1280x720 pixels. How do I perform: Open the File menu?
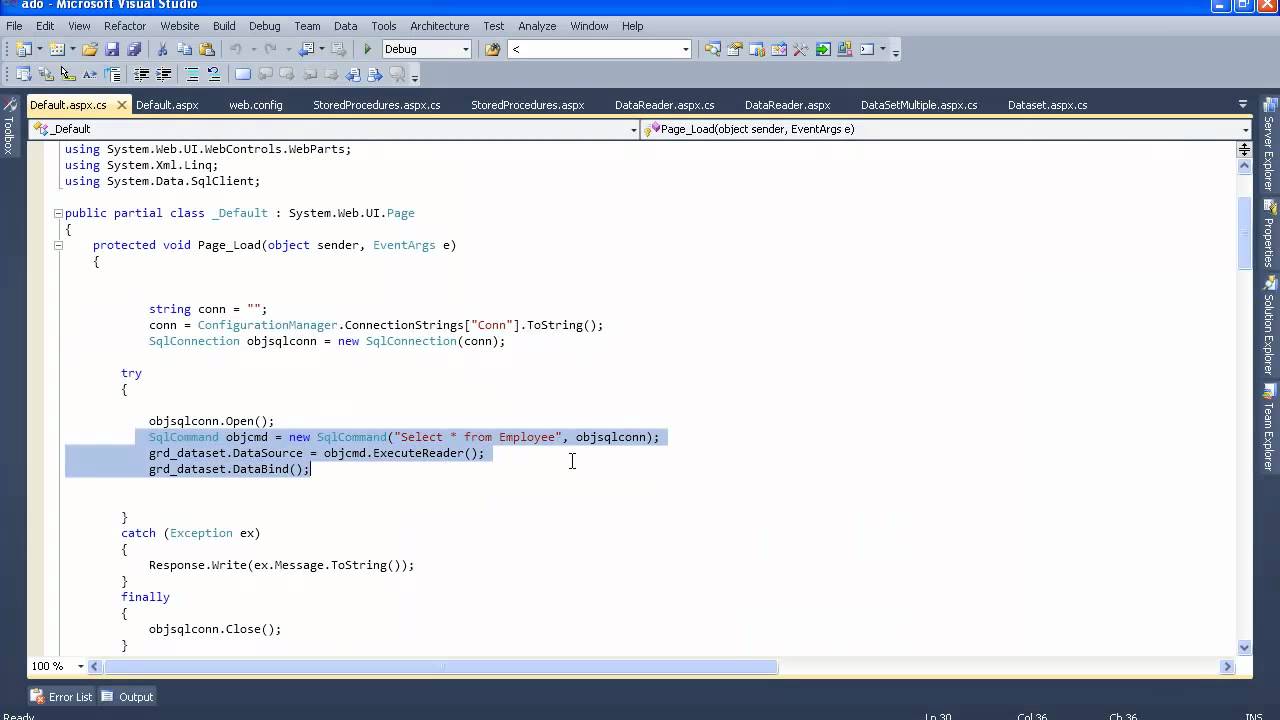pos(14,26)
